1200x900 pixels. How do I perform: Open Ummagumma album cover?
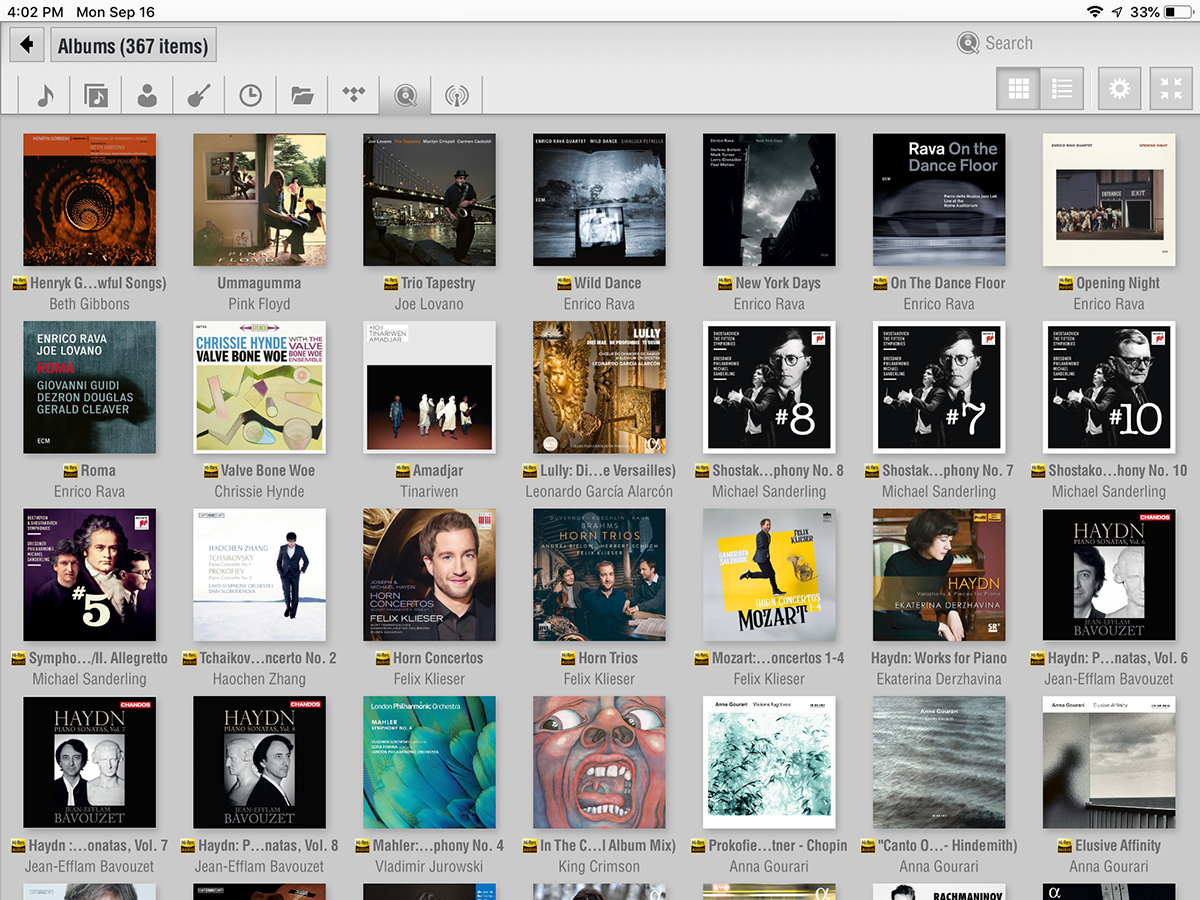(x=259, y=200)
